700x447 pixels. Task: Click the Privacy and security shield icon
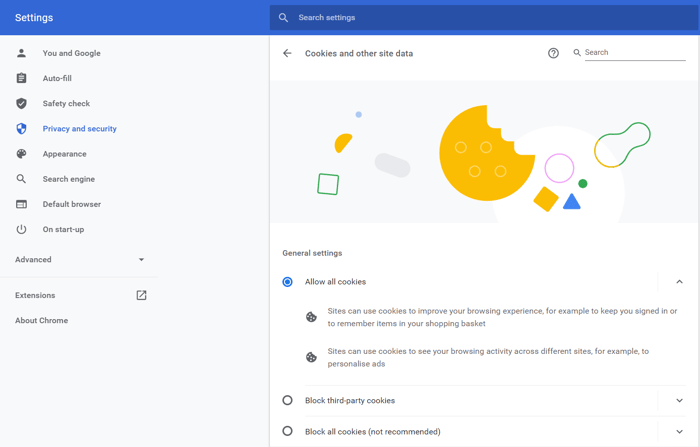tap(21, 129)
